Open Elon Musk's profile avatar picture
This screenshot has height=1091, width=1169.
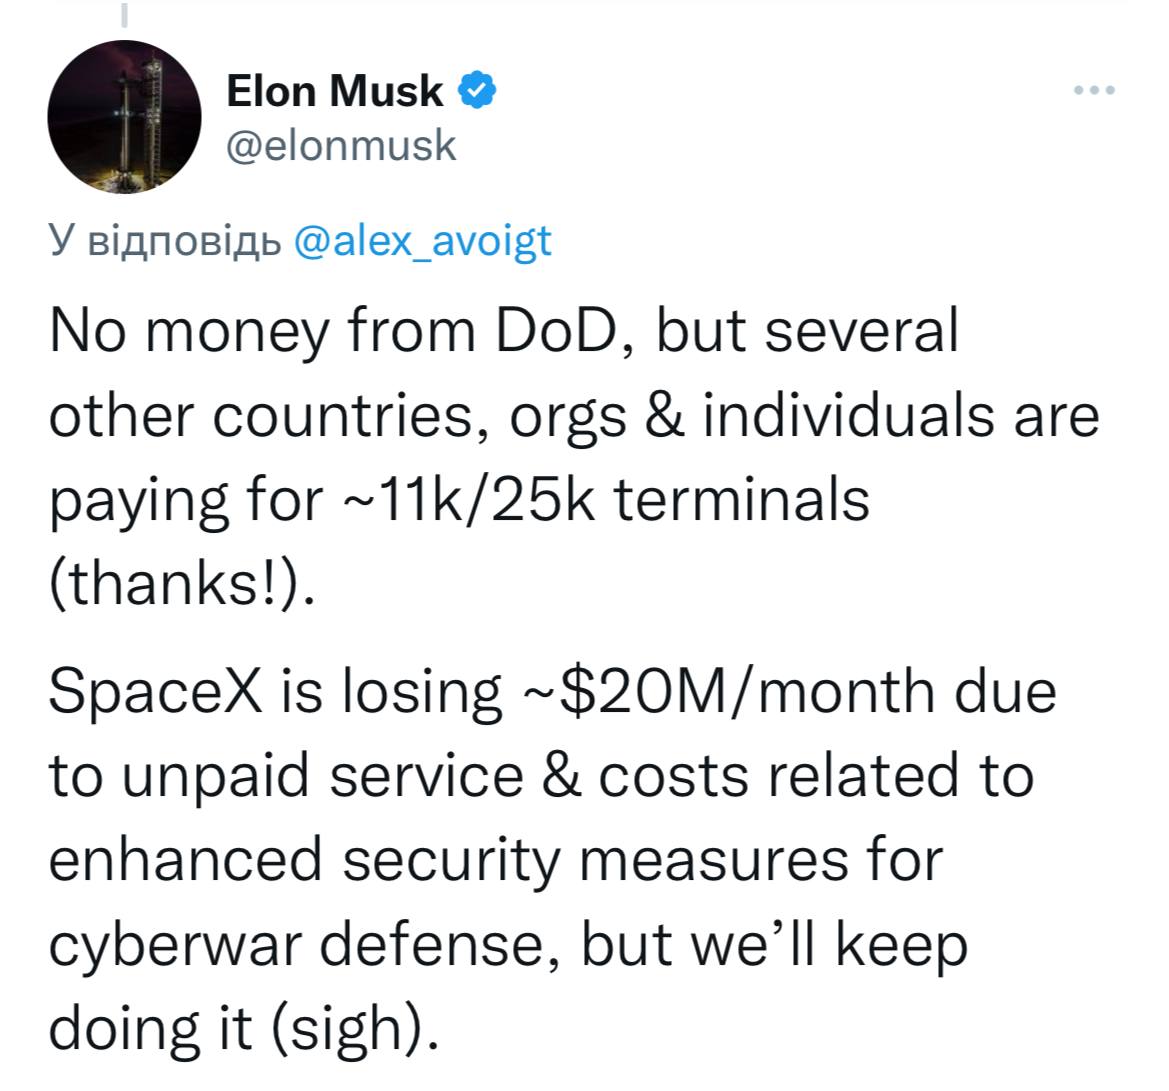(125, 117)
